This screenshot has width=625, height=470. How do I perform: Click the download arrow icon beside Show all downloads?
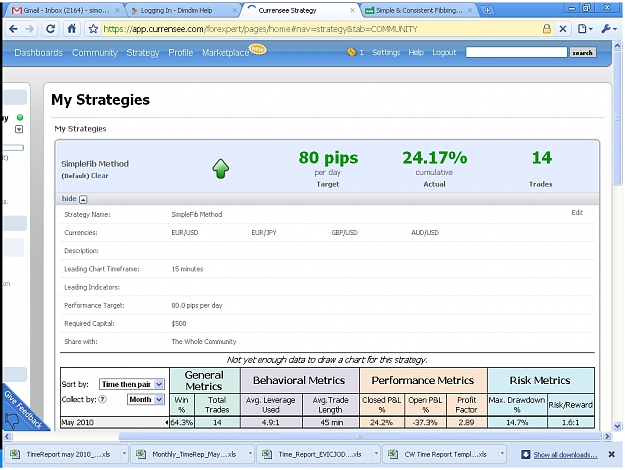point(525,454)
